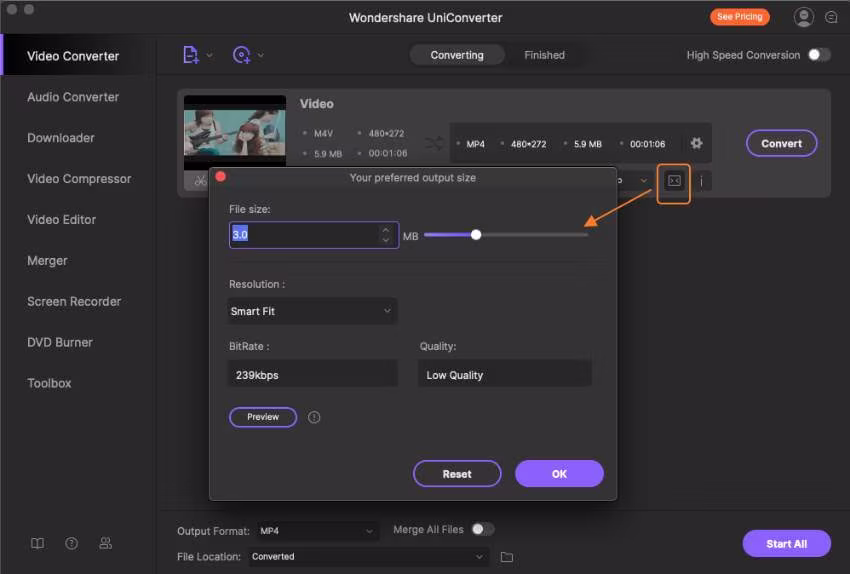Click the compress output size icon

click(674, 181)
